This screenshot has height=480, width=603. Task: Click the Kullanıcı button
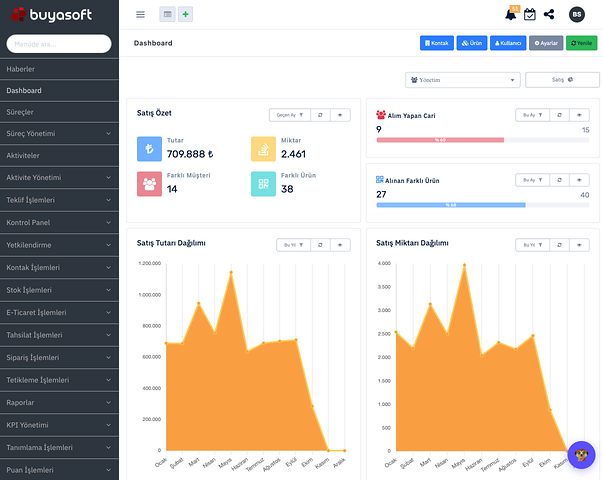[508, 43]
